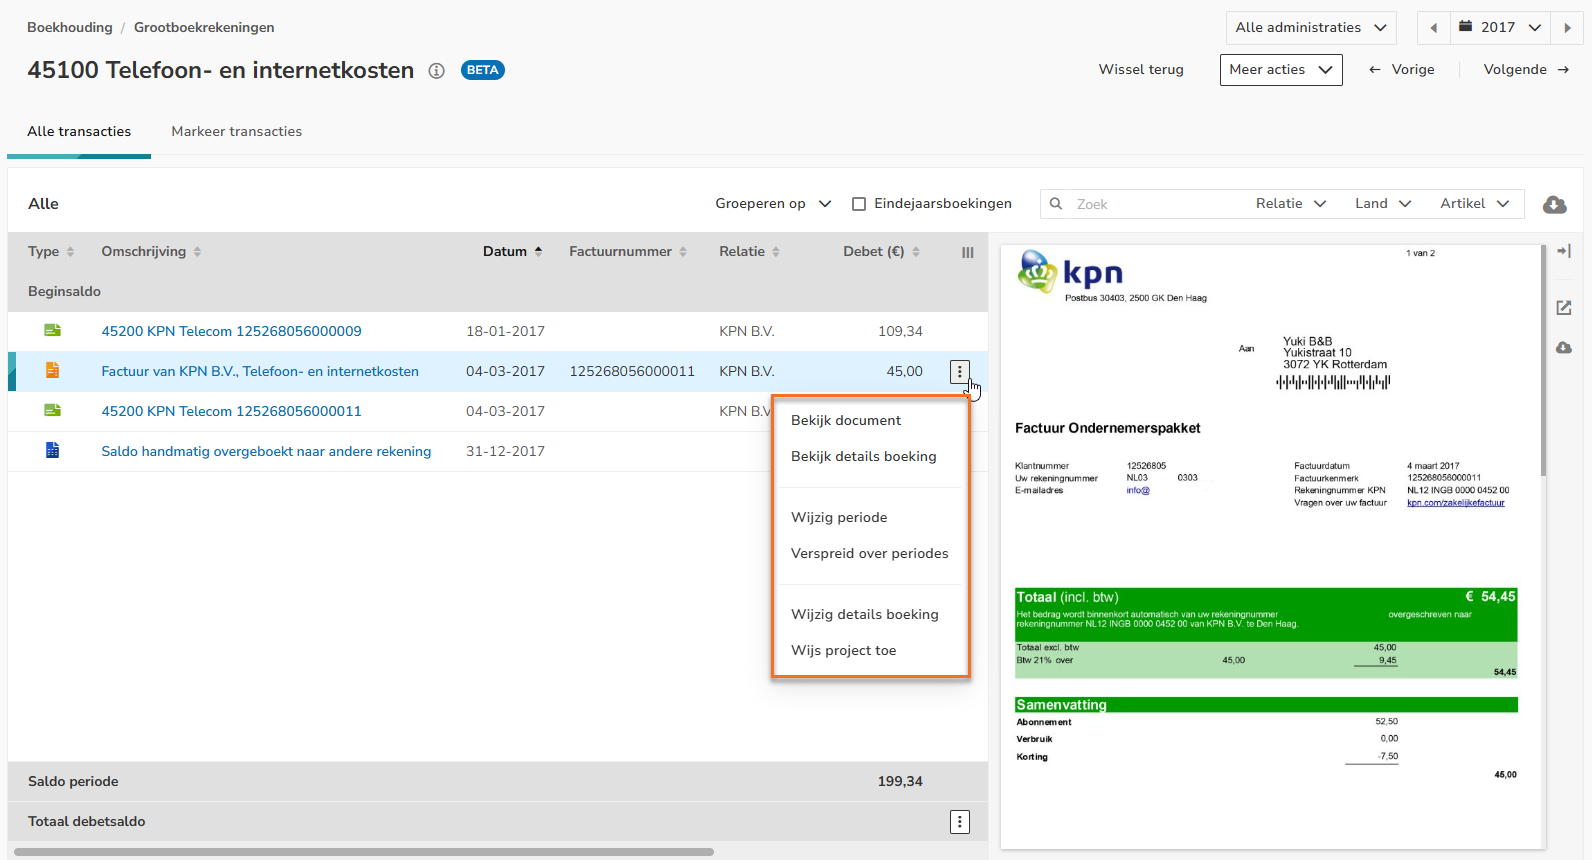Switch to the Markeer transacties tab

coord(237,132)
